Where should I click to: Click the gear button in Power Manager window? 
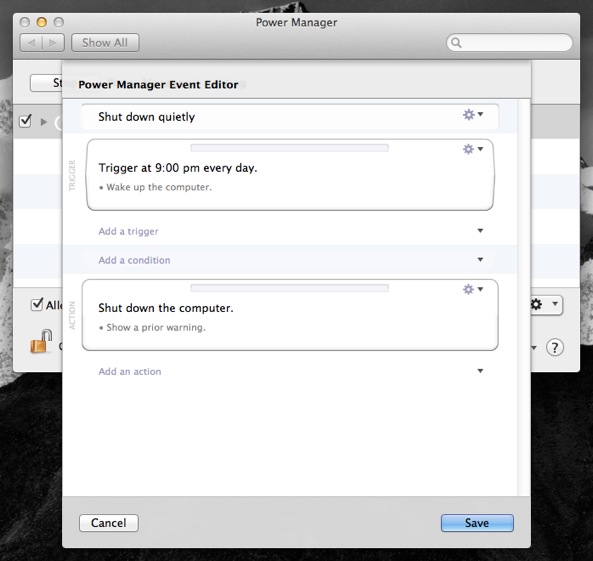546,305
